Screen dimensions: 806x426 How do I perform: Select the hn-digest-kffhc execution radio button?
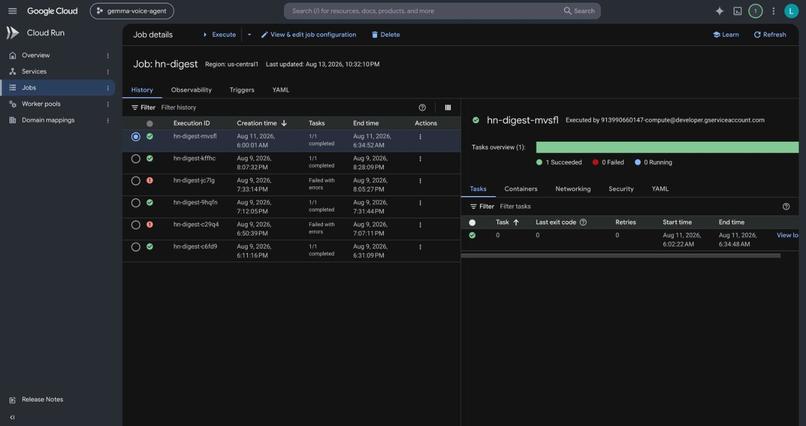coord(136,159)
